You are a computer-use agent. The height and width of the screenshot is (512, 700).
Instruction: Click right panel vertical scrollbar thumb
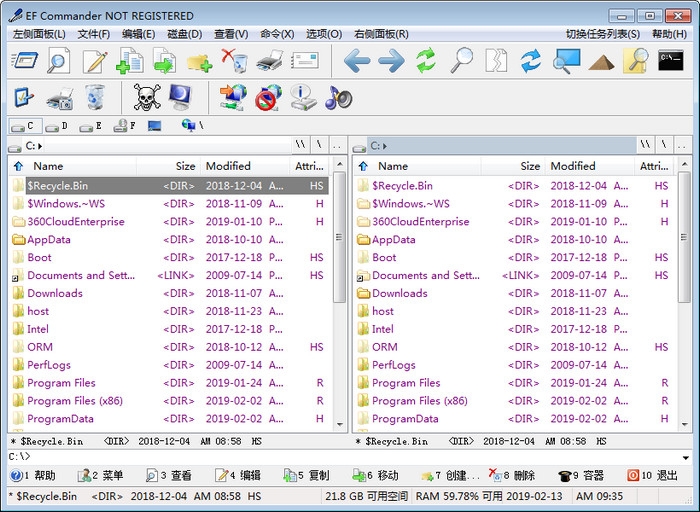(x=684, y=237)
